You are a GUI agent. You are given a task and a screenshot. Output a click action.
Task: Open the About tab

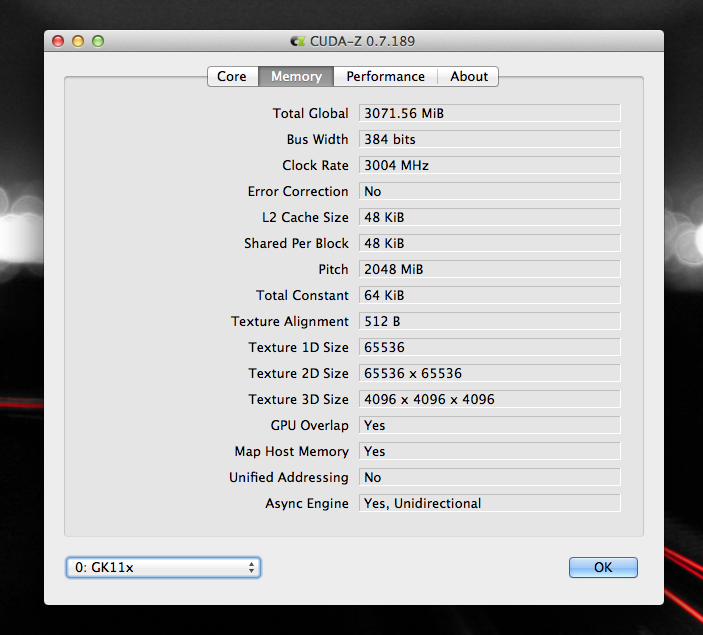[x=469, y=76]
